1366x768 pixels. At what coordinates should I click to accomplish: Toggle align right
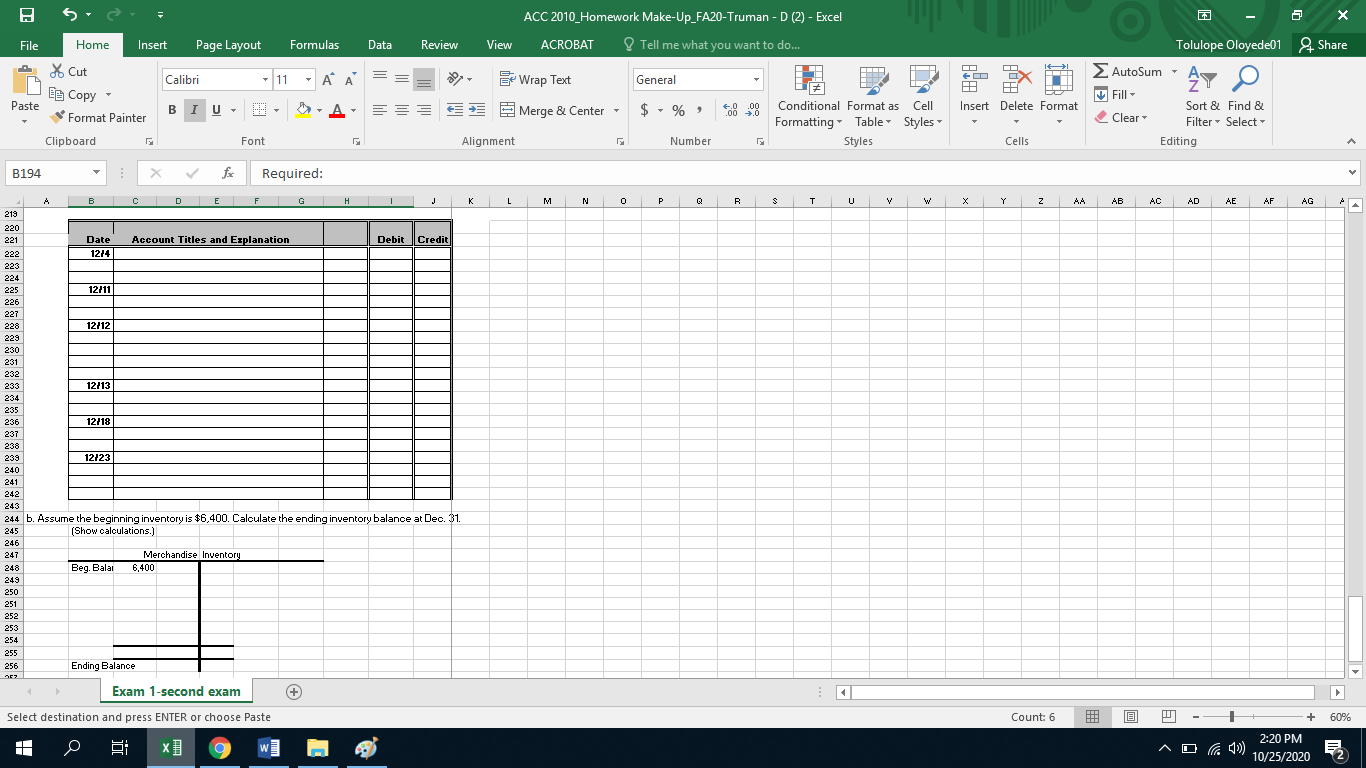pos(425,111)
